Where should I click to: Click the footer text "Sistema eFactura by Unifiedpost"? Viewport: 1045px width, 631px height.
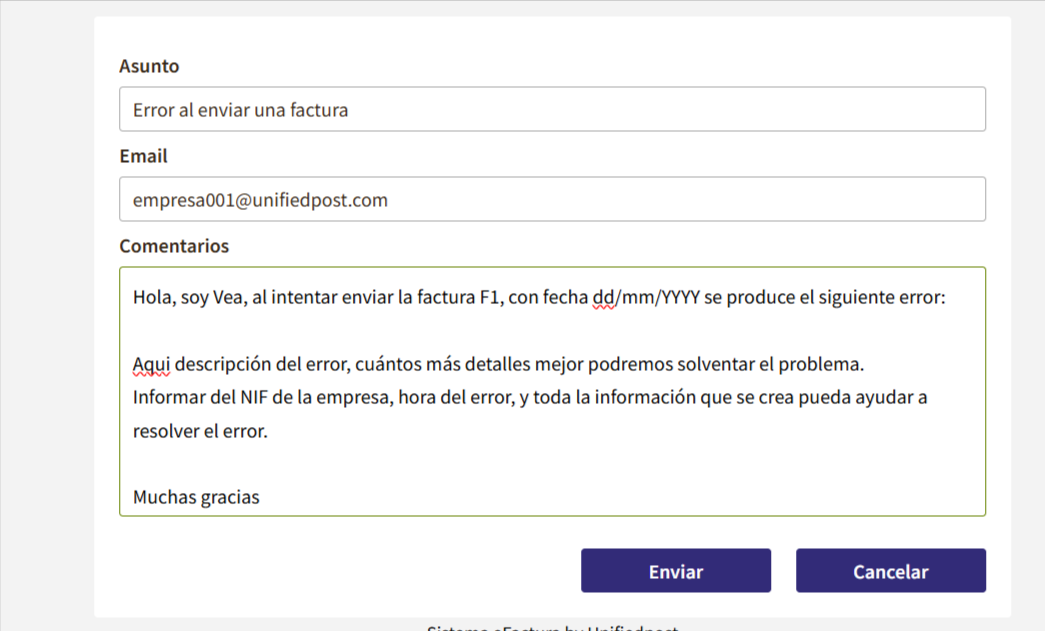click(x=552, y=628)
